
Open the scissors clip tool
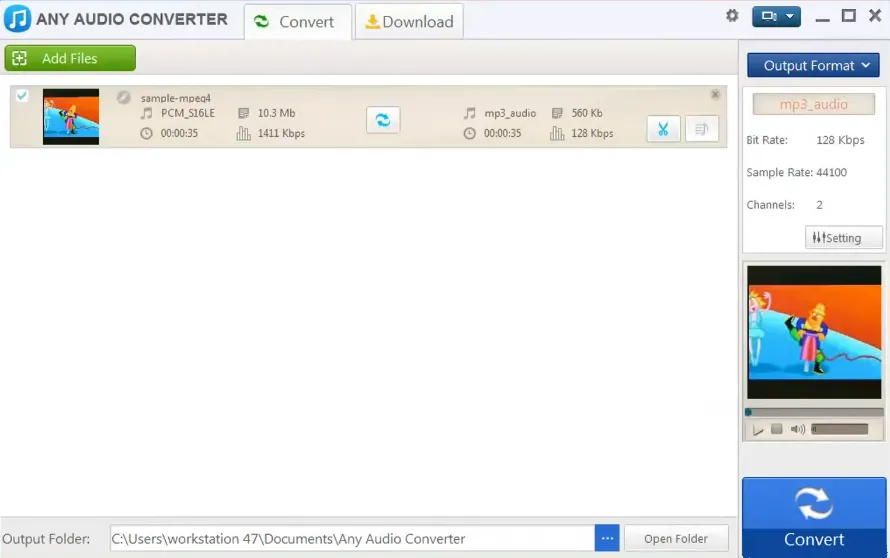click(663, 129)
